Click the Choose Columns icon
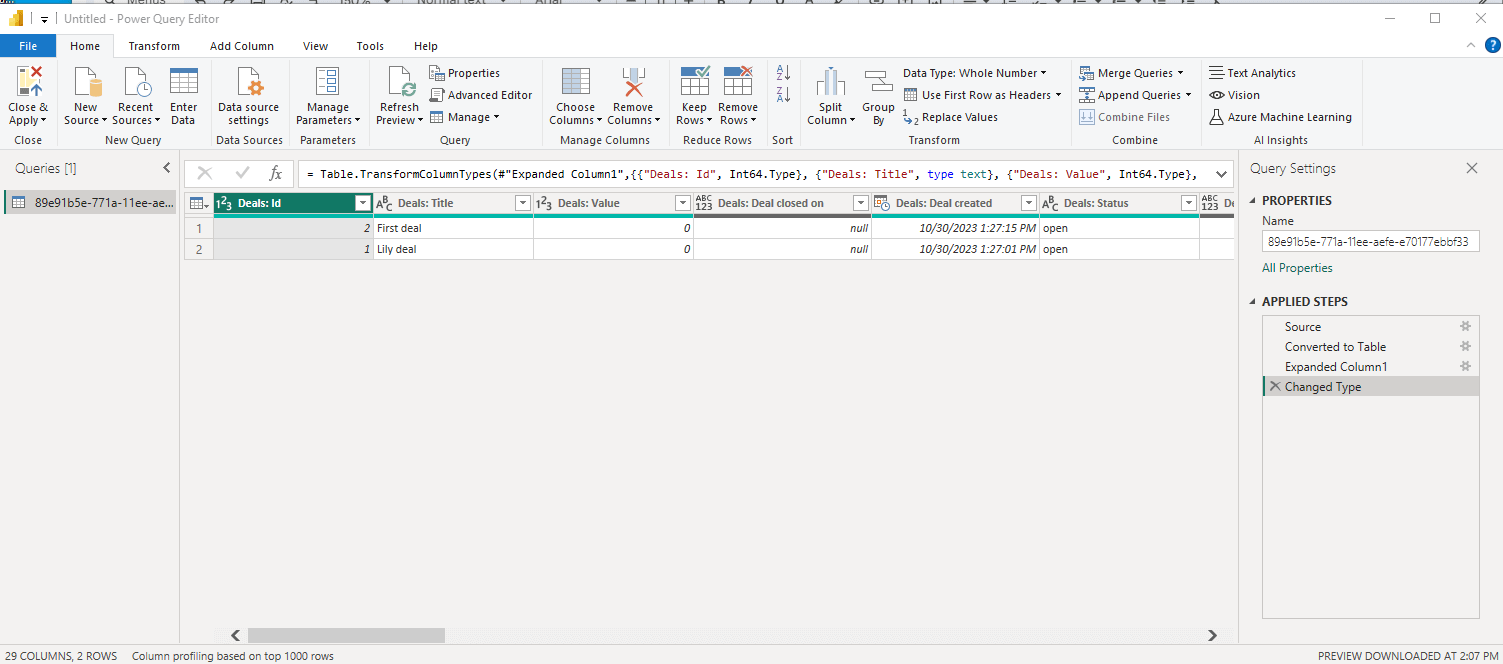Image resolution: width=1503 pixels, height=664 pixels. [x=575, y=82]
